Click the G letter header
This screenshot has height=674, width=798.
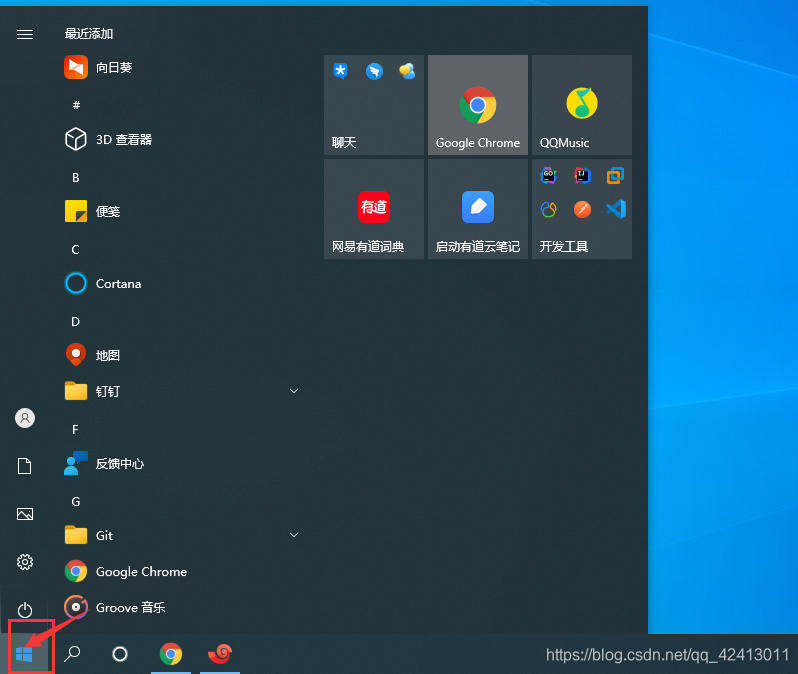pos(75,501)
